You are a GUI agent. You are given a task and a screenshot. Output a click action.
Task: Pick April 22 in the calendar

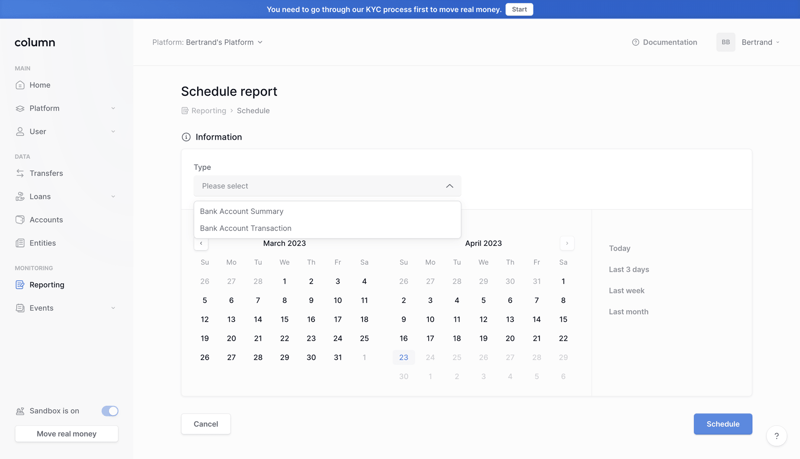pyautogui.click(x=563, y=338)
